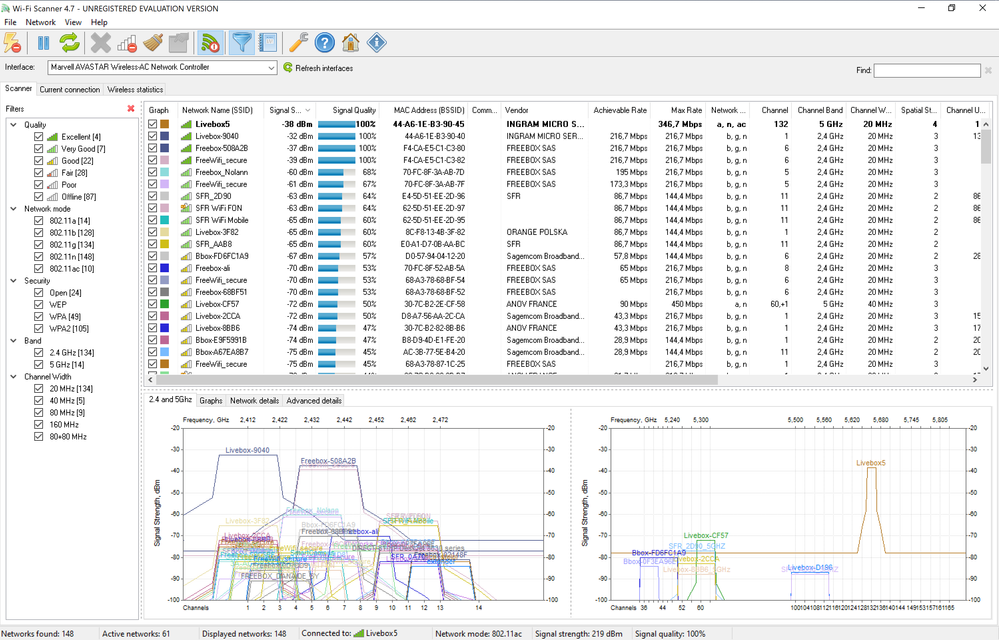Switch to the Wireless statistics tab
Viewport: 999px width, 640px height.
pyautogui.click(x=134, y=90)
